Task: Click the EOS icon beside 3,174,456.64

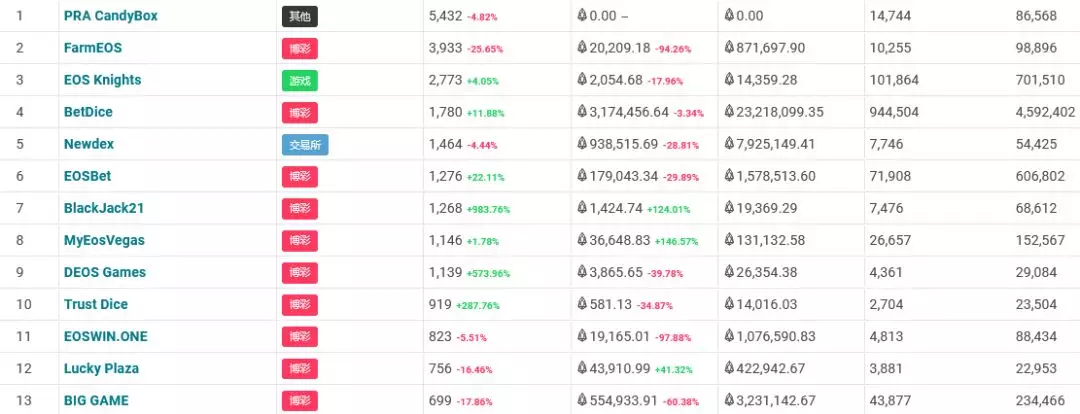Action: coord(582,112)
